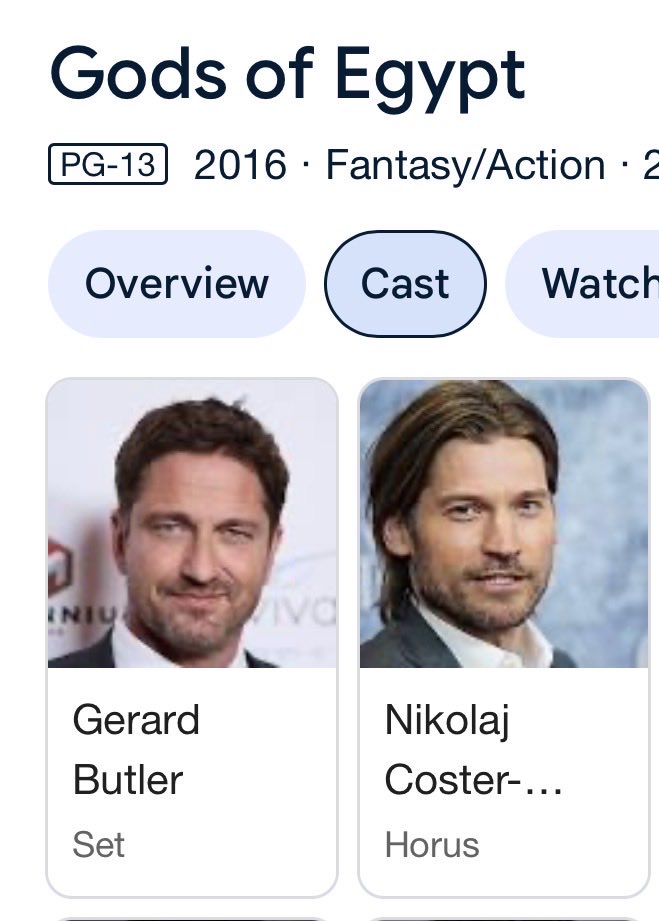This screenshot has width=659, height=921.
Task: Click the Fantasy/Action genre text
Action: click(x=466, y=165)
